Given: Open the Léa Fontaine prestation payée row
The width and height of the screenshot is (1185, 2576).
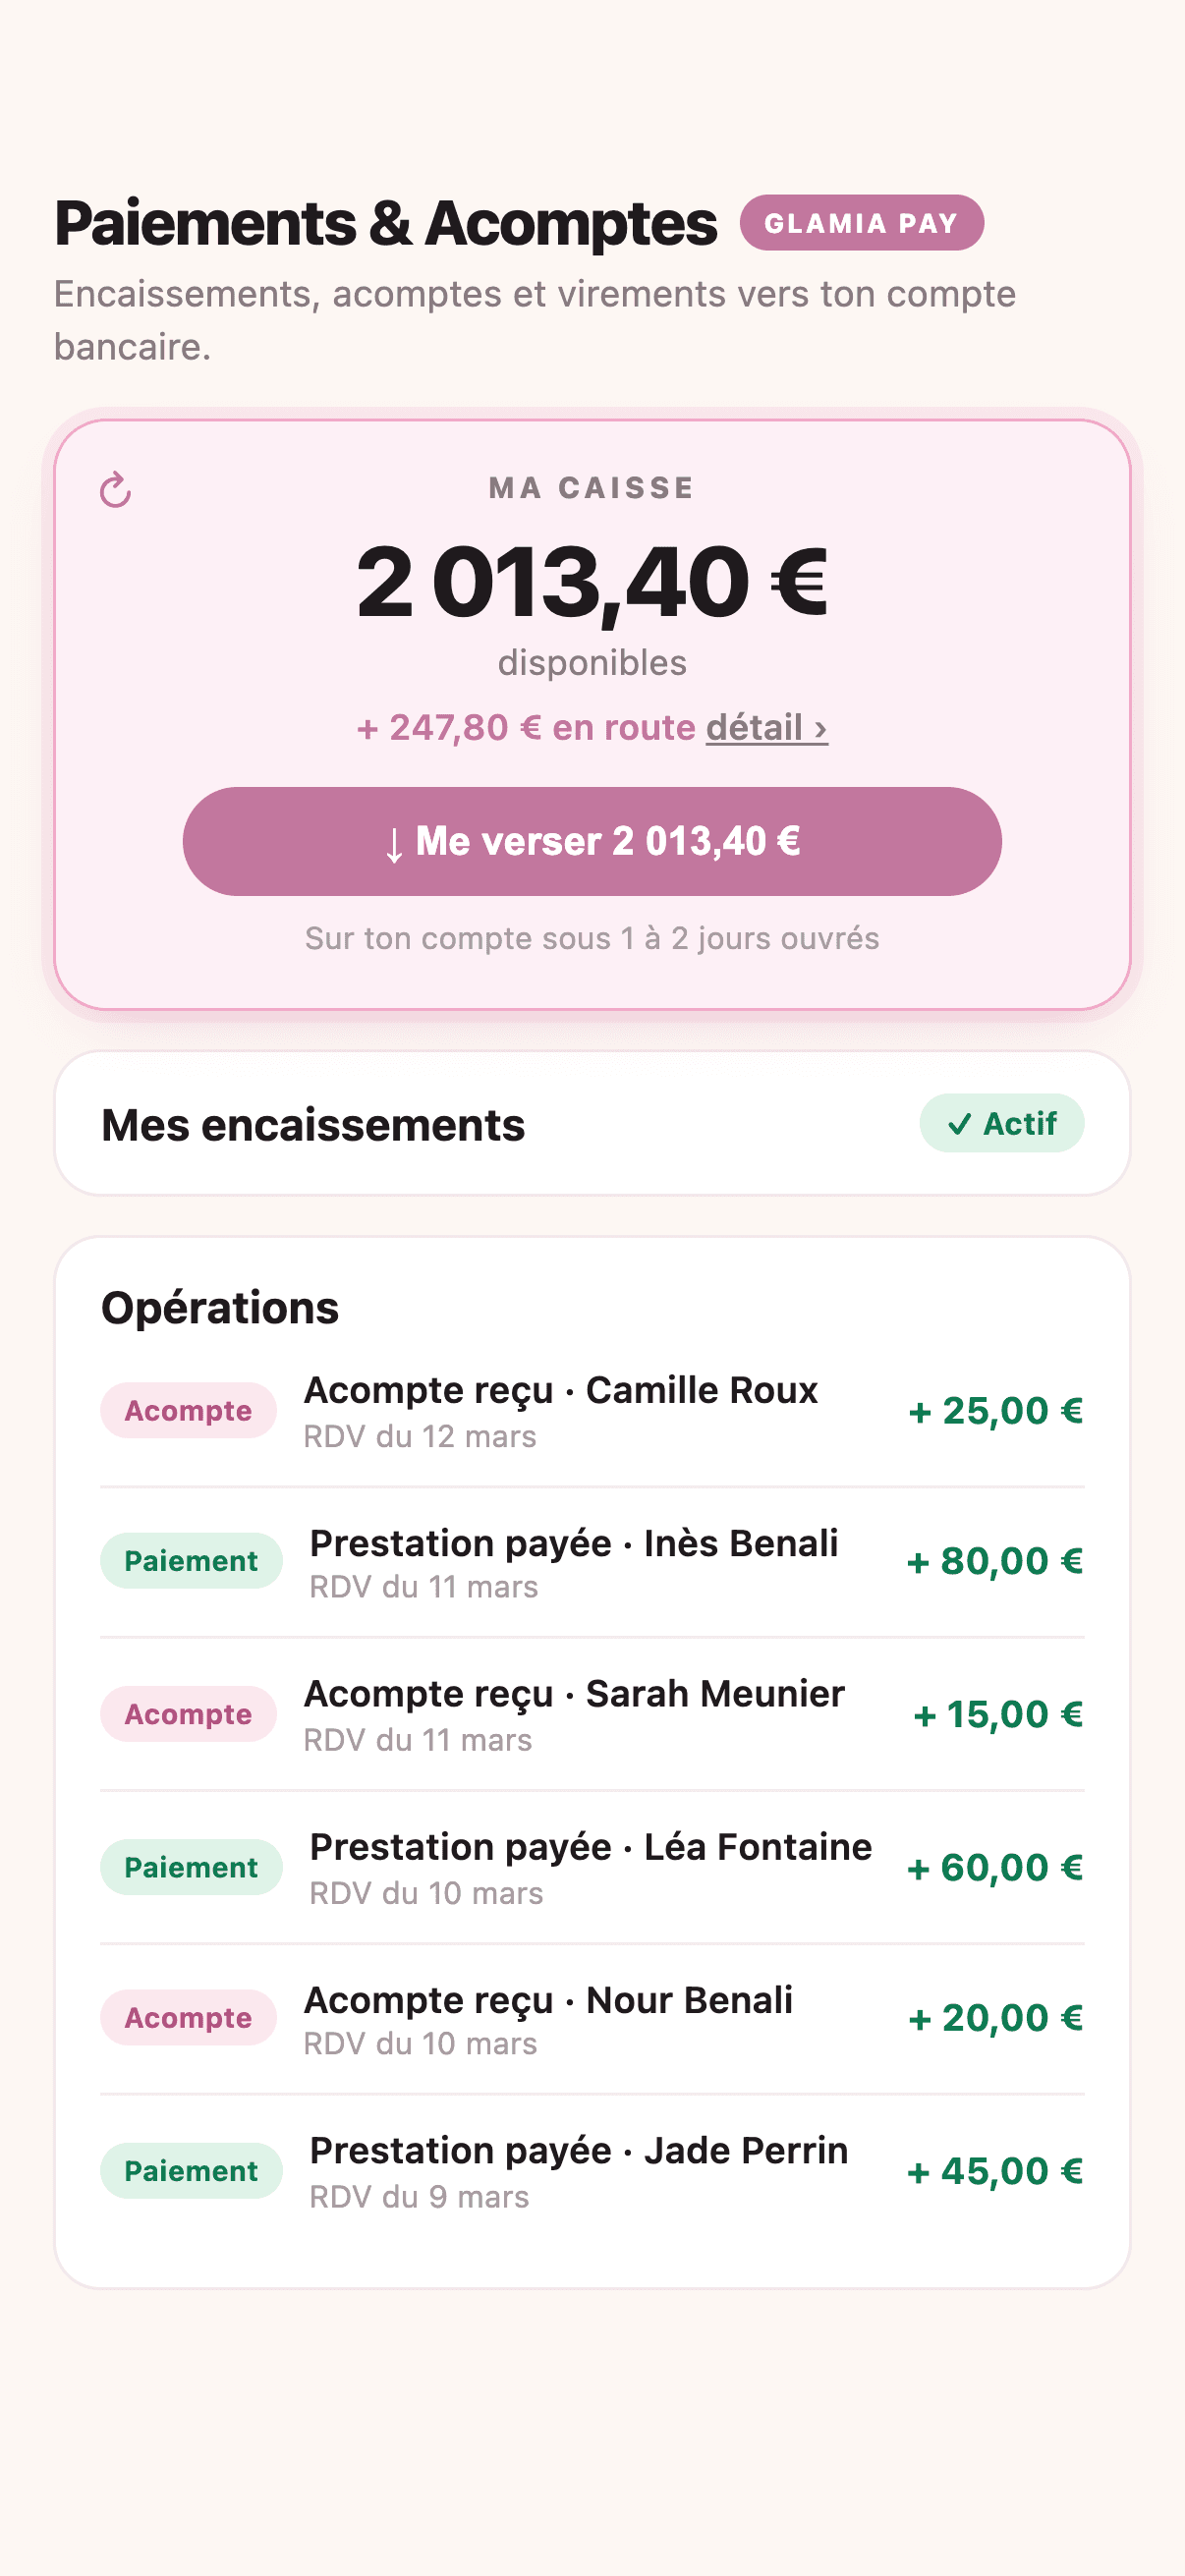Looking at the screenshot, I should click(x=592, y=1868).
